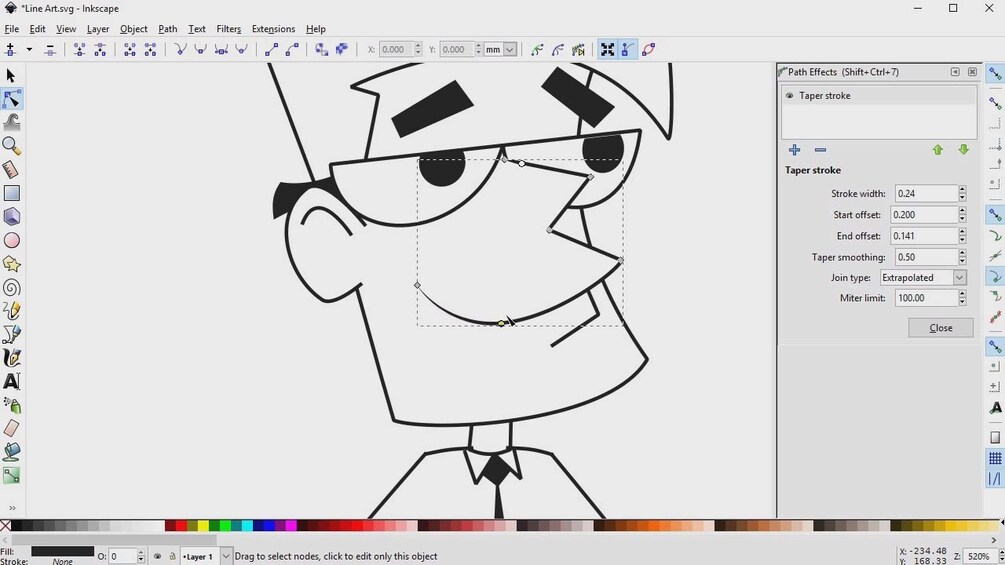Make selected nodes cusp
1005x565 pixels.
180,49
